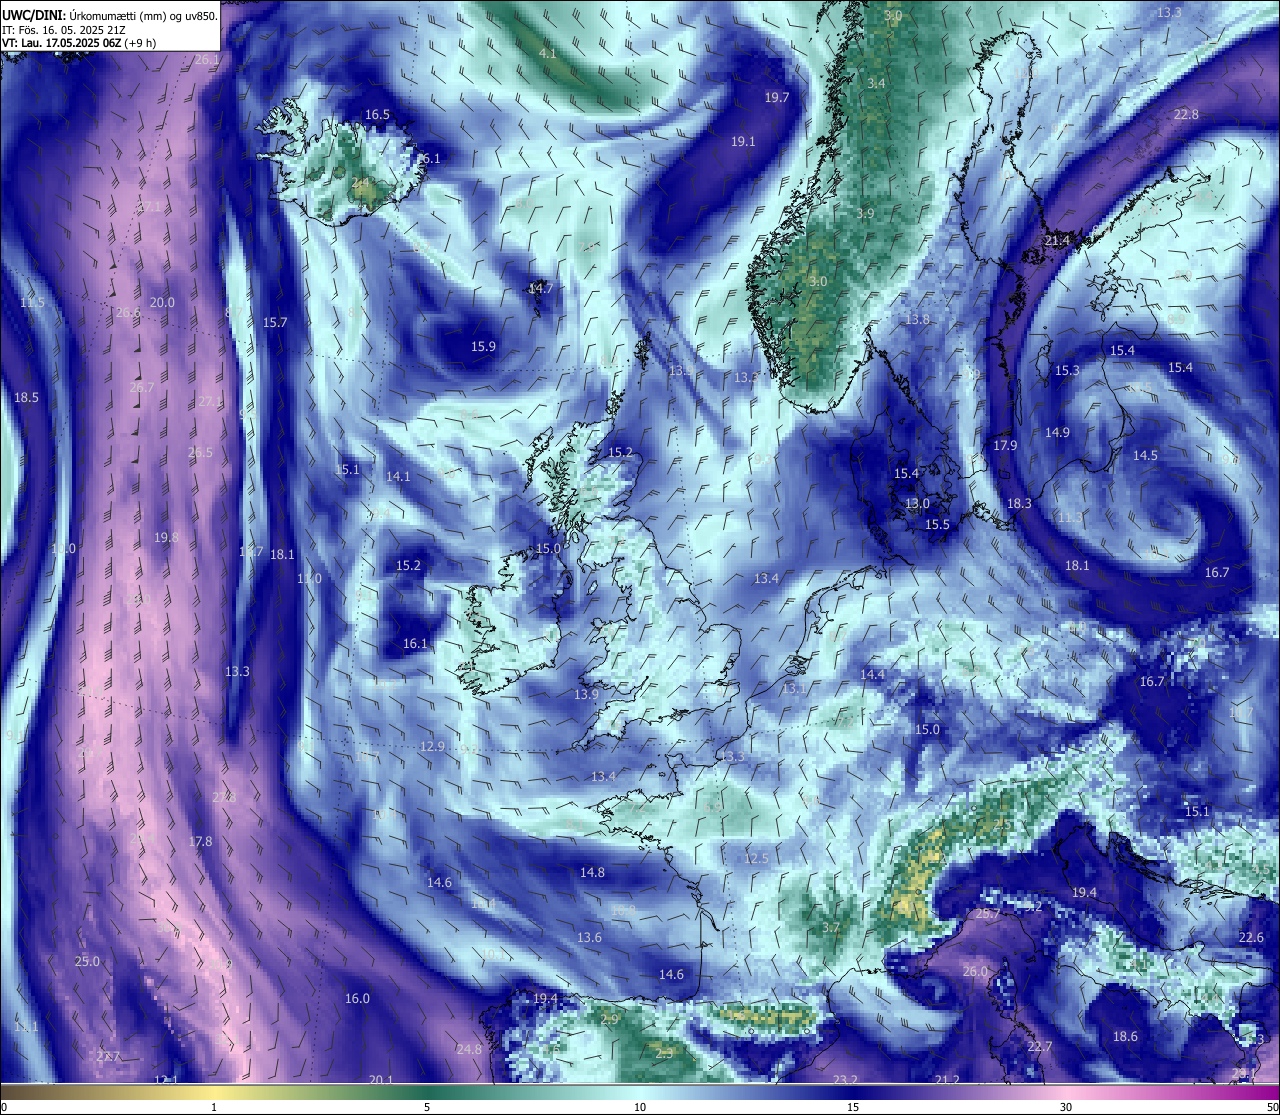Click the colour scale tick label 5
Screen dimensions: 1280x1115
click(x=427, y=1107)
